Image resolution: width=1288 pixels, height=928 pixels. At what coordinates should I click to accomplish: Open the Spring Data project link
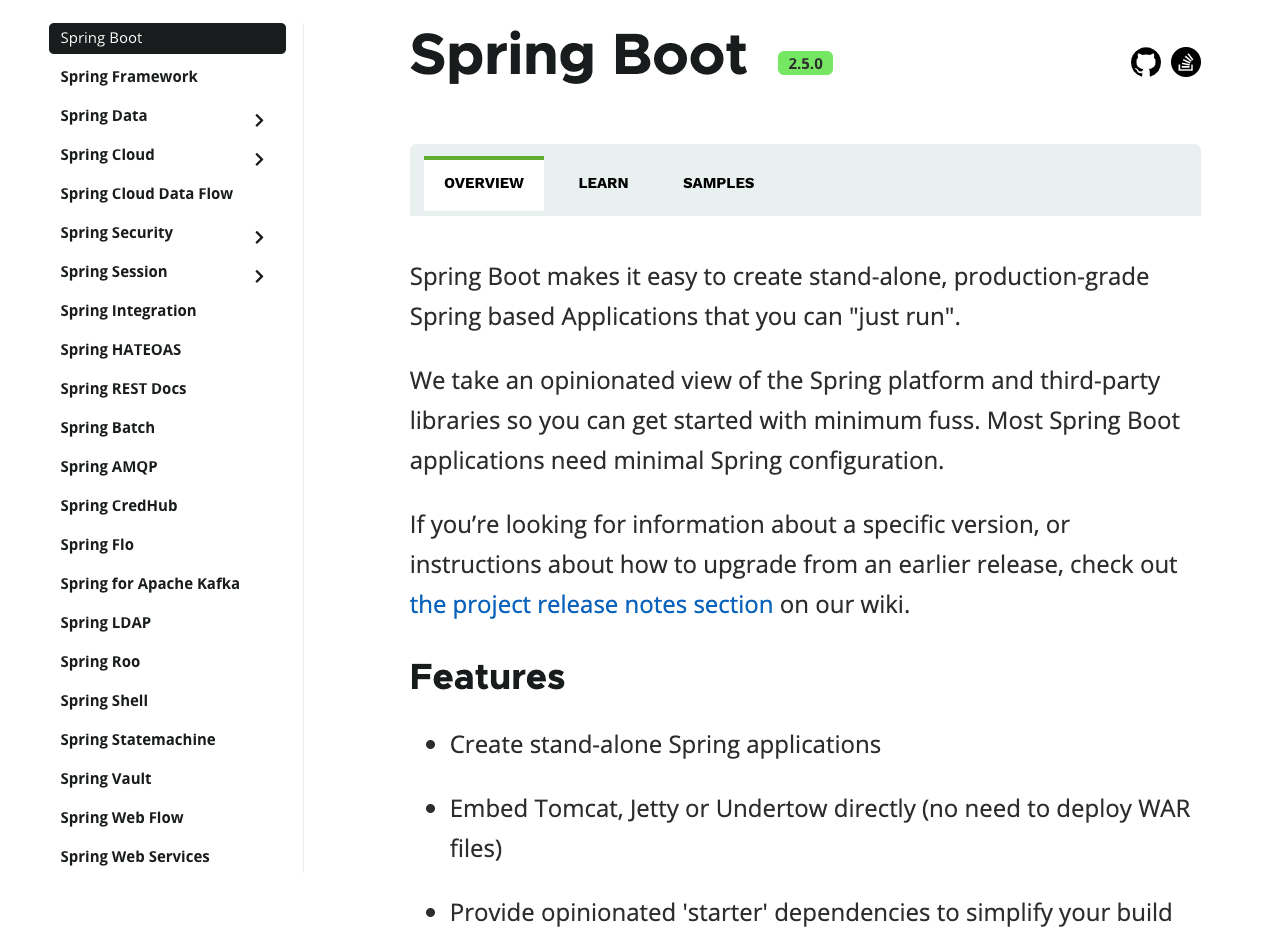click(104, 116)
